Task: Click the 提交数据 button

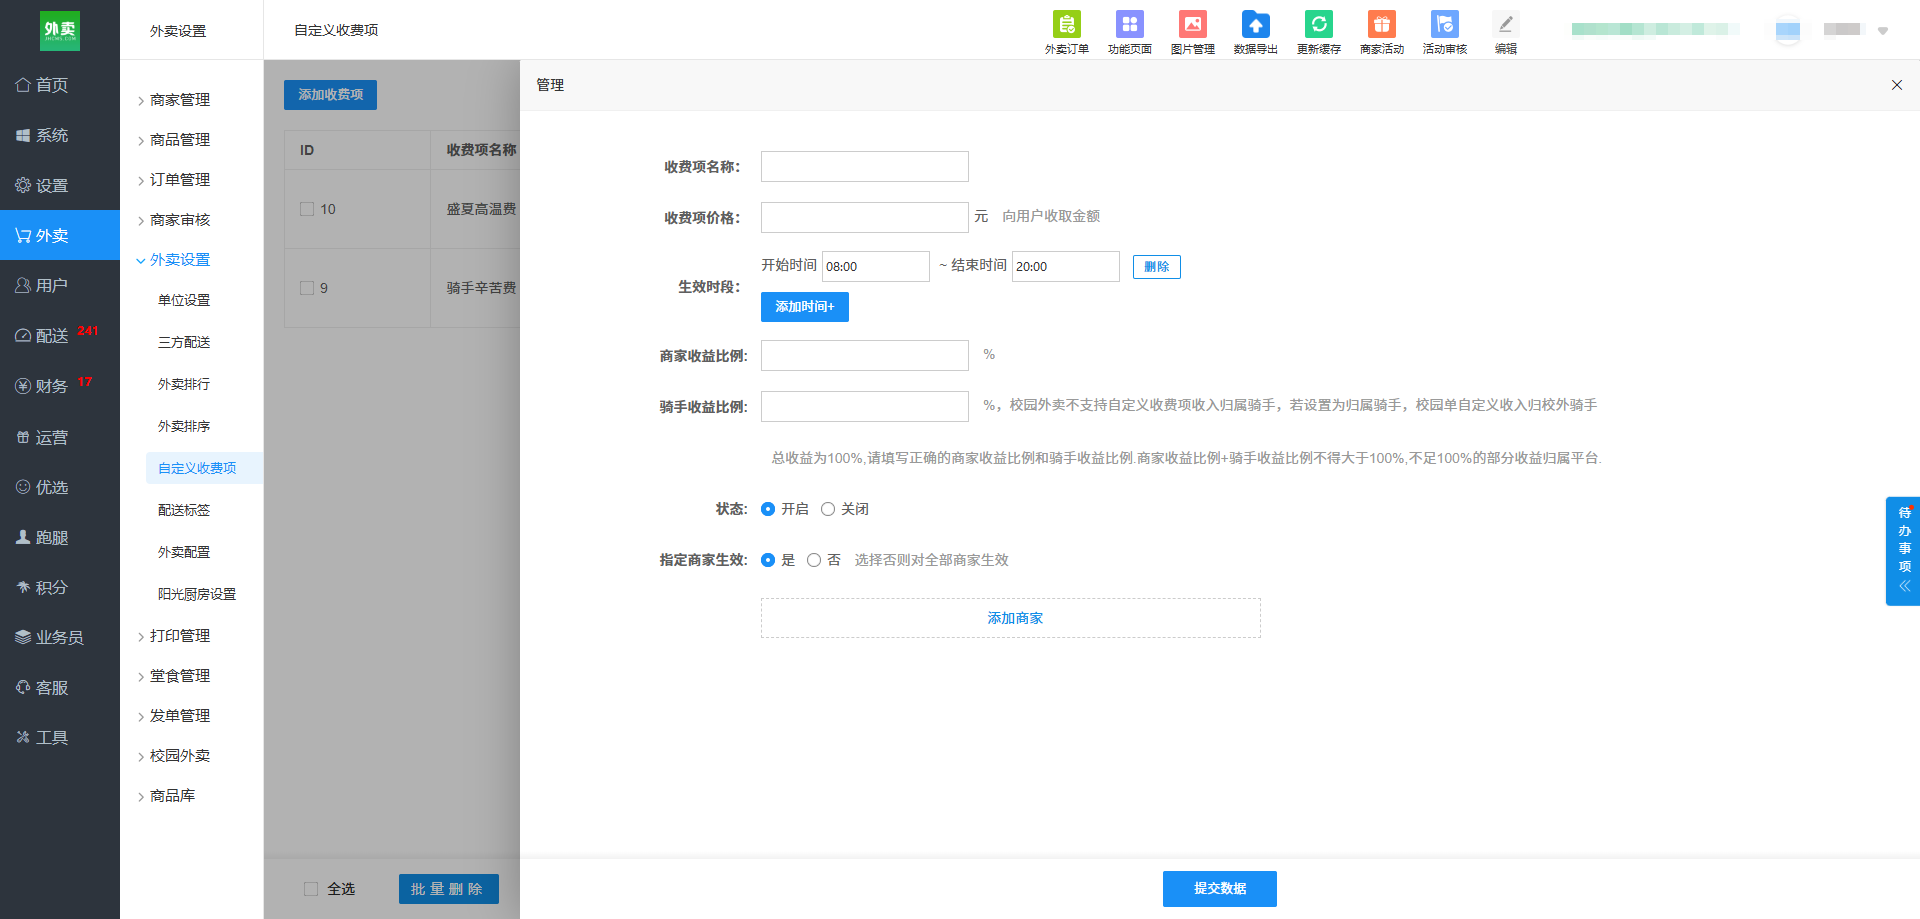Action: 1219,889
